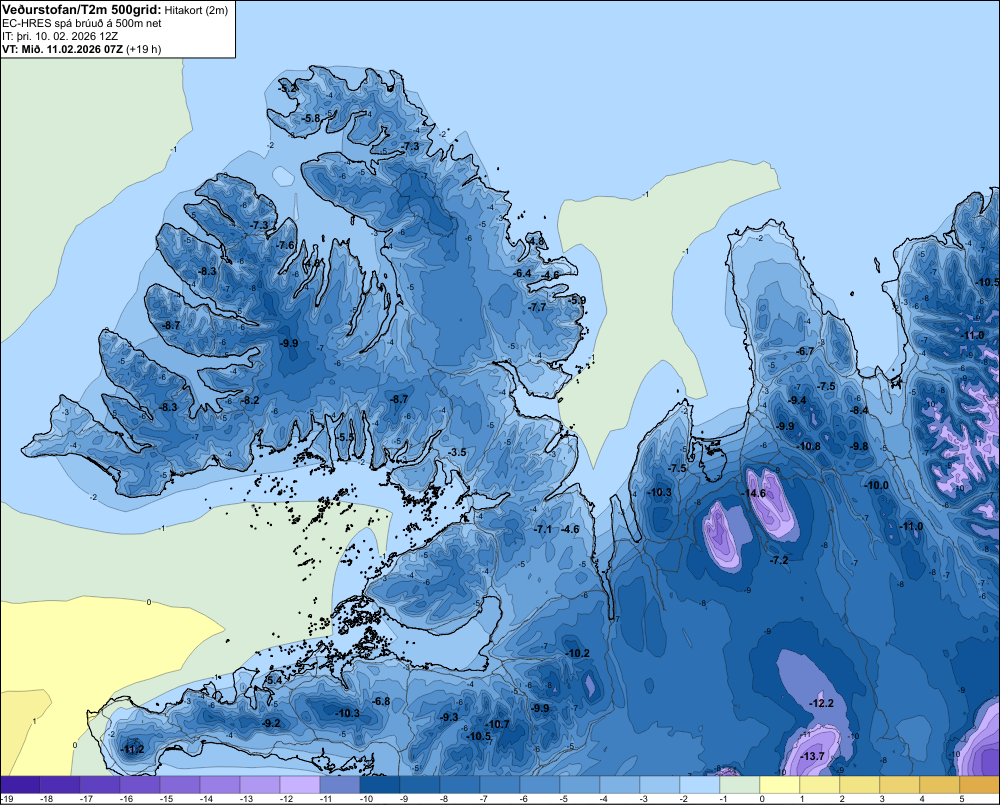
Task: Click the -11.2 temperature value
Action: [133, 749]
